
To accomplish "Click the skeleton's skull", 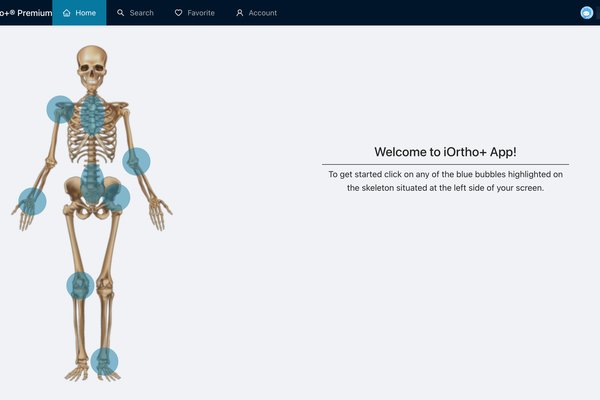I will click(x=92, y=67).
